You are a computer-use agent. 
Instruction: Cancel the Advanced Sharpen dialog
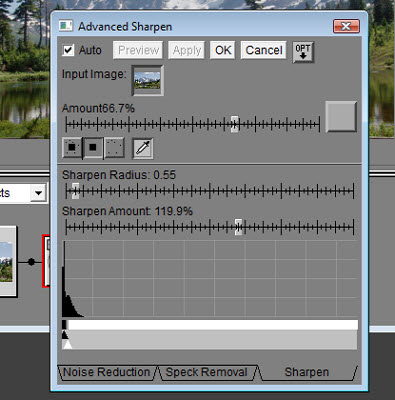pyautogui.click(x=264, y=50)
